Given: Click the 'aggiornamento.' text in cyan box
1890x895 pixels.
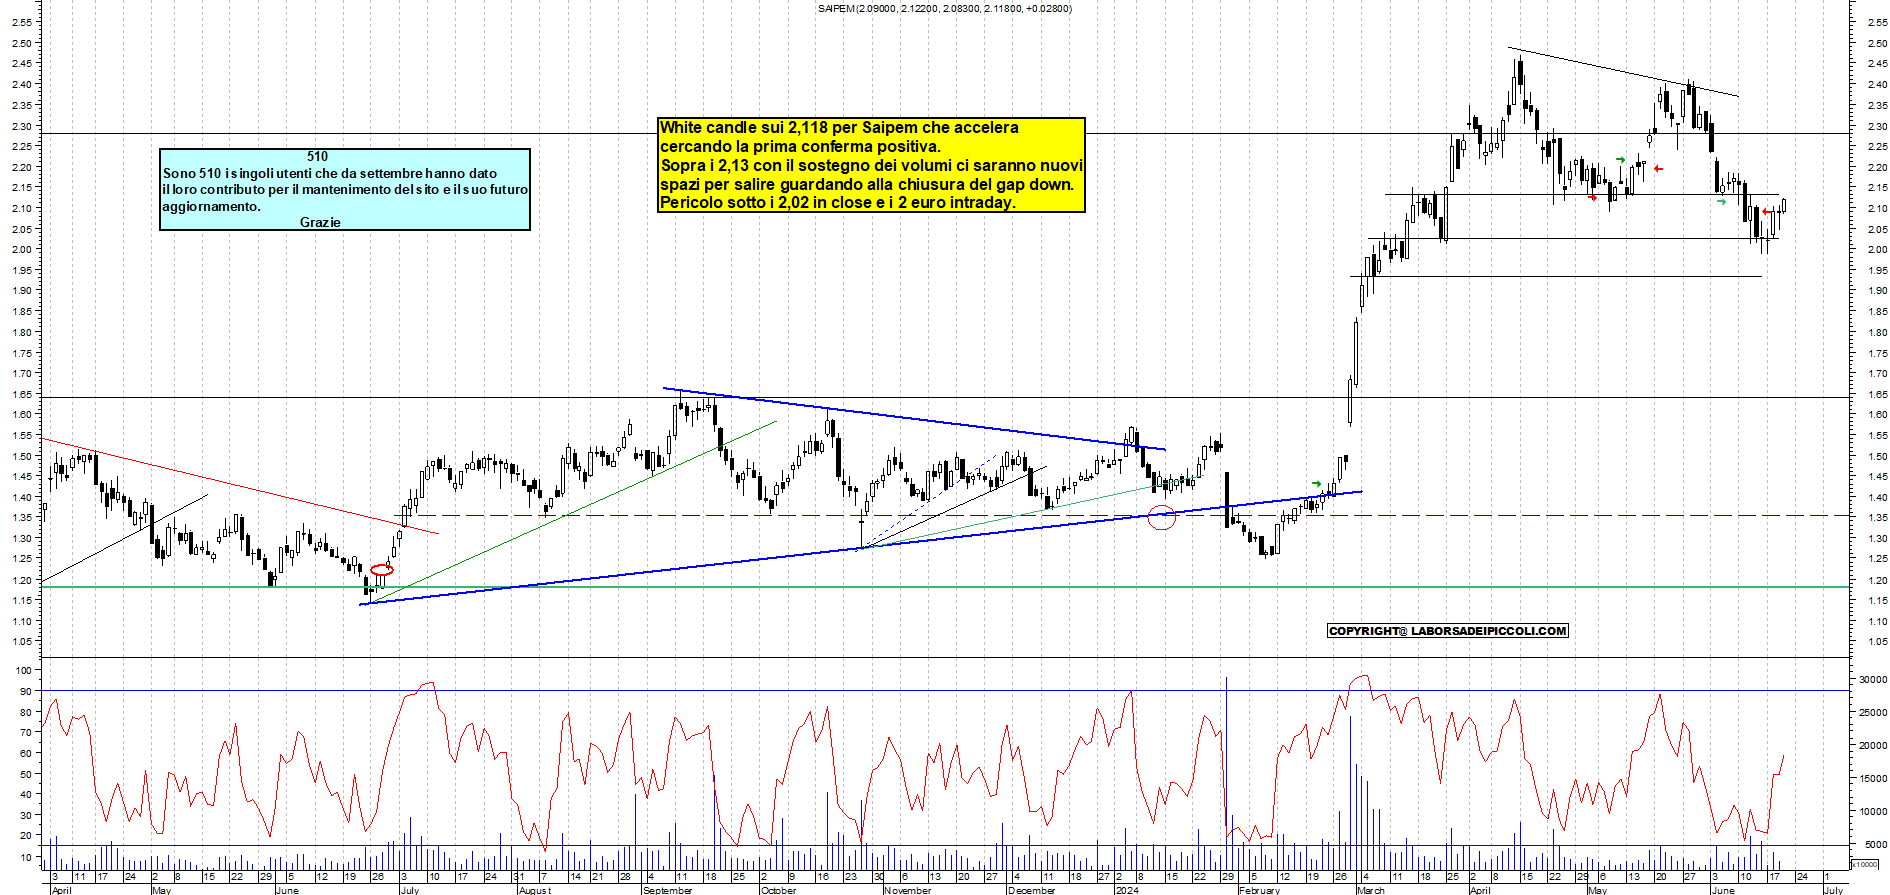Looking at the screenshot, I should [x=211, y=207].
